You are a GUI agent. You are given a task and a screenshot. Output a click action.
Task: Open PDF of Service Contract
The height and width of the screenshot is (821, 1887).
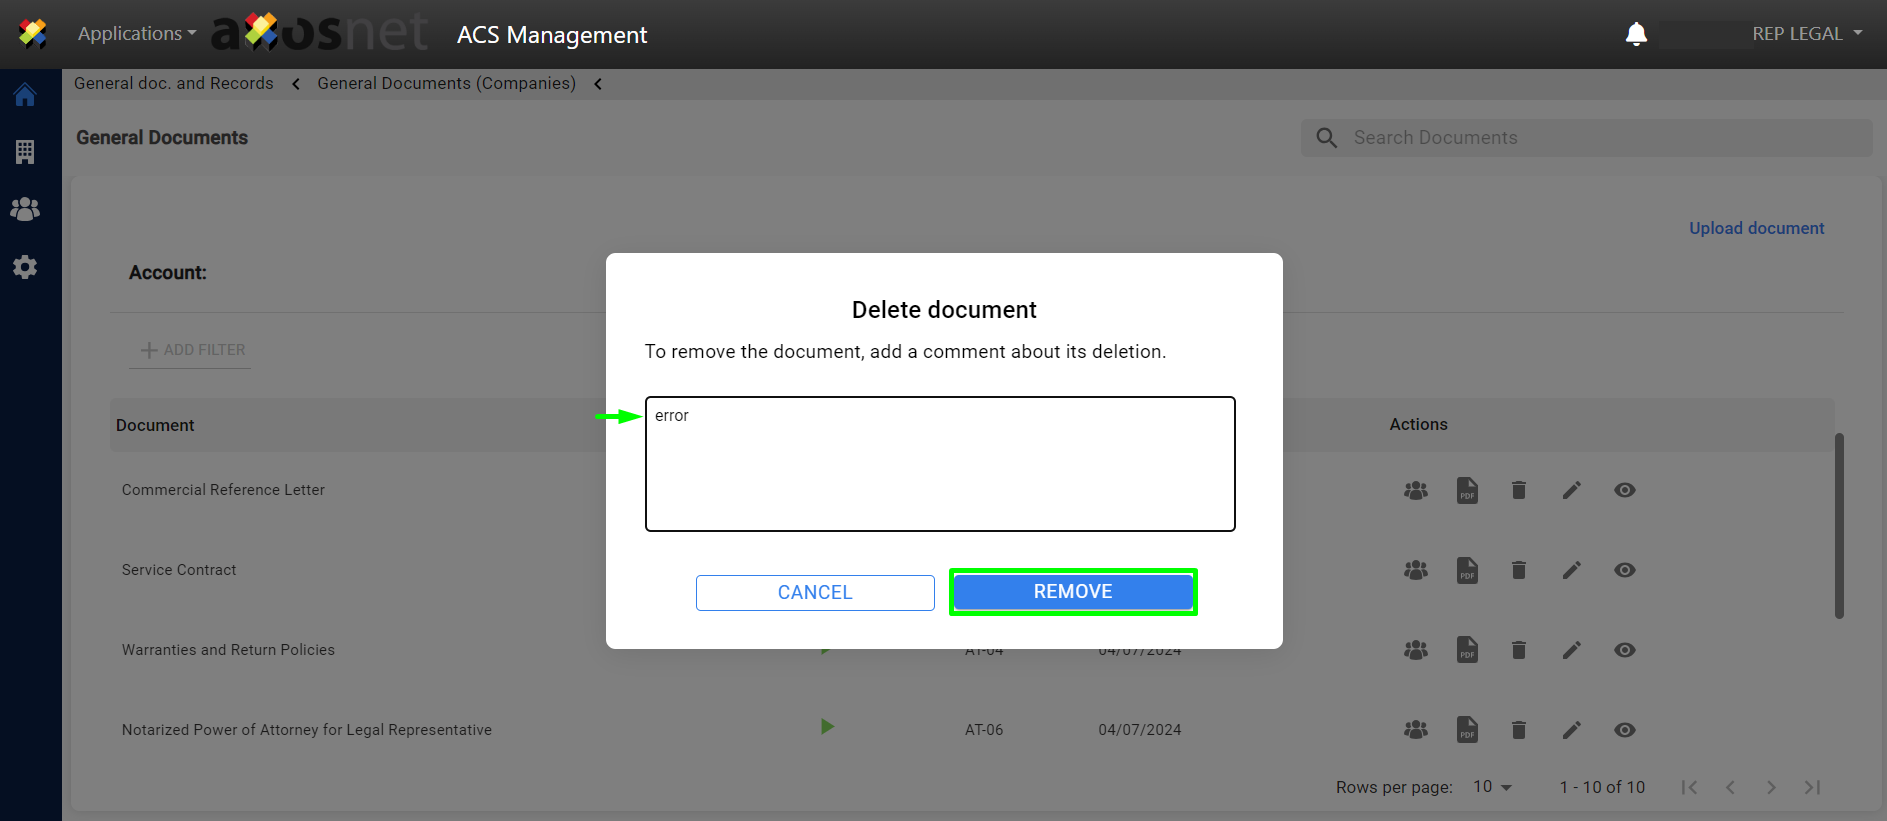click(x=1467, y=570)
